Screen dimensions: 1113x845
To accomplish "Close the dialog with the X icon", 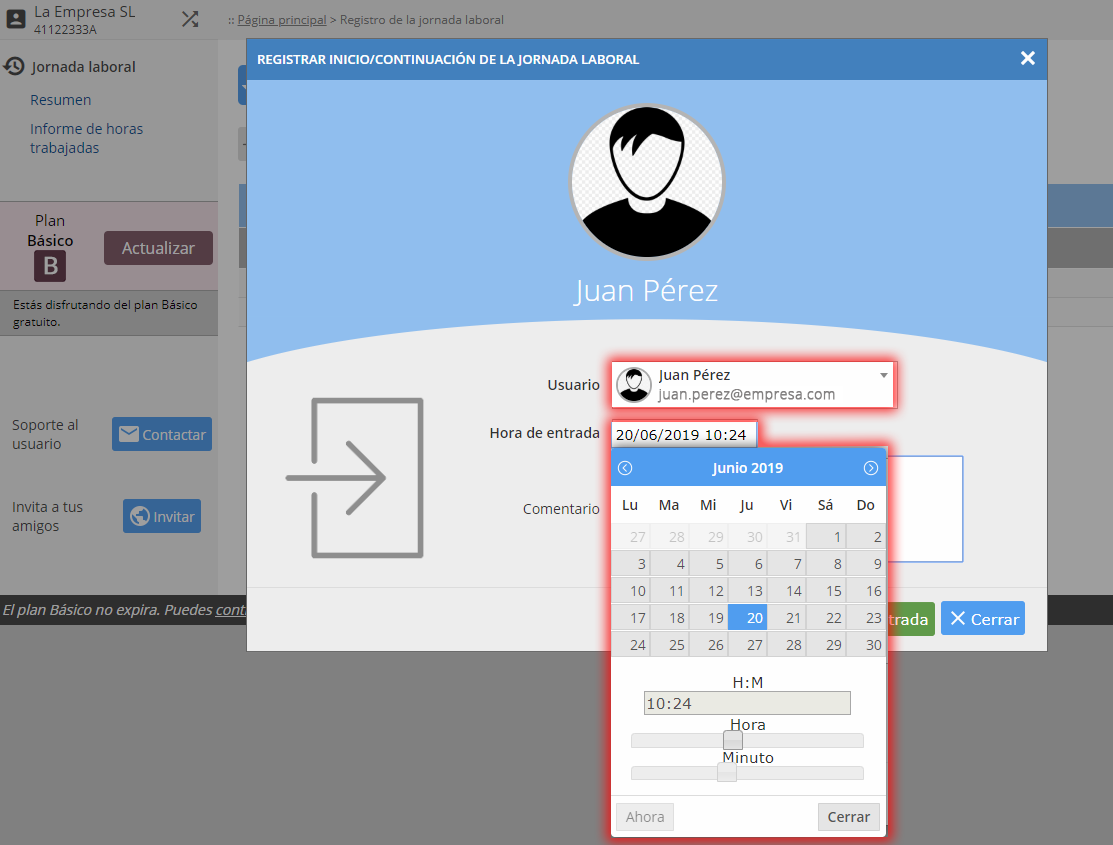I will pos(1027,58).
